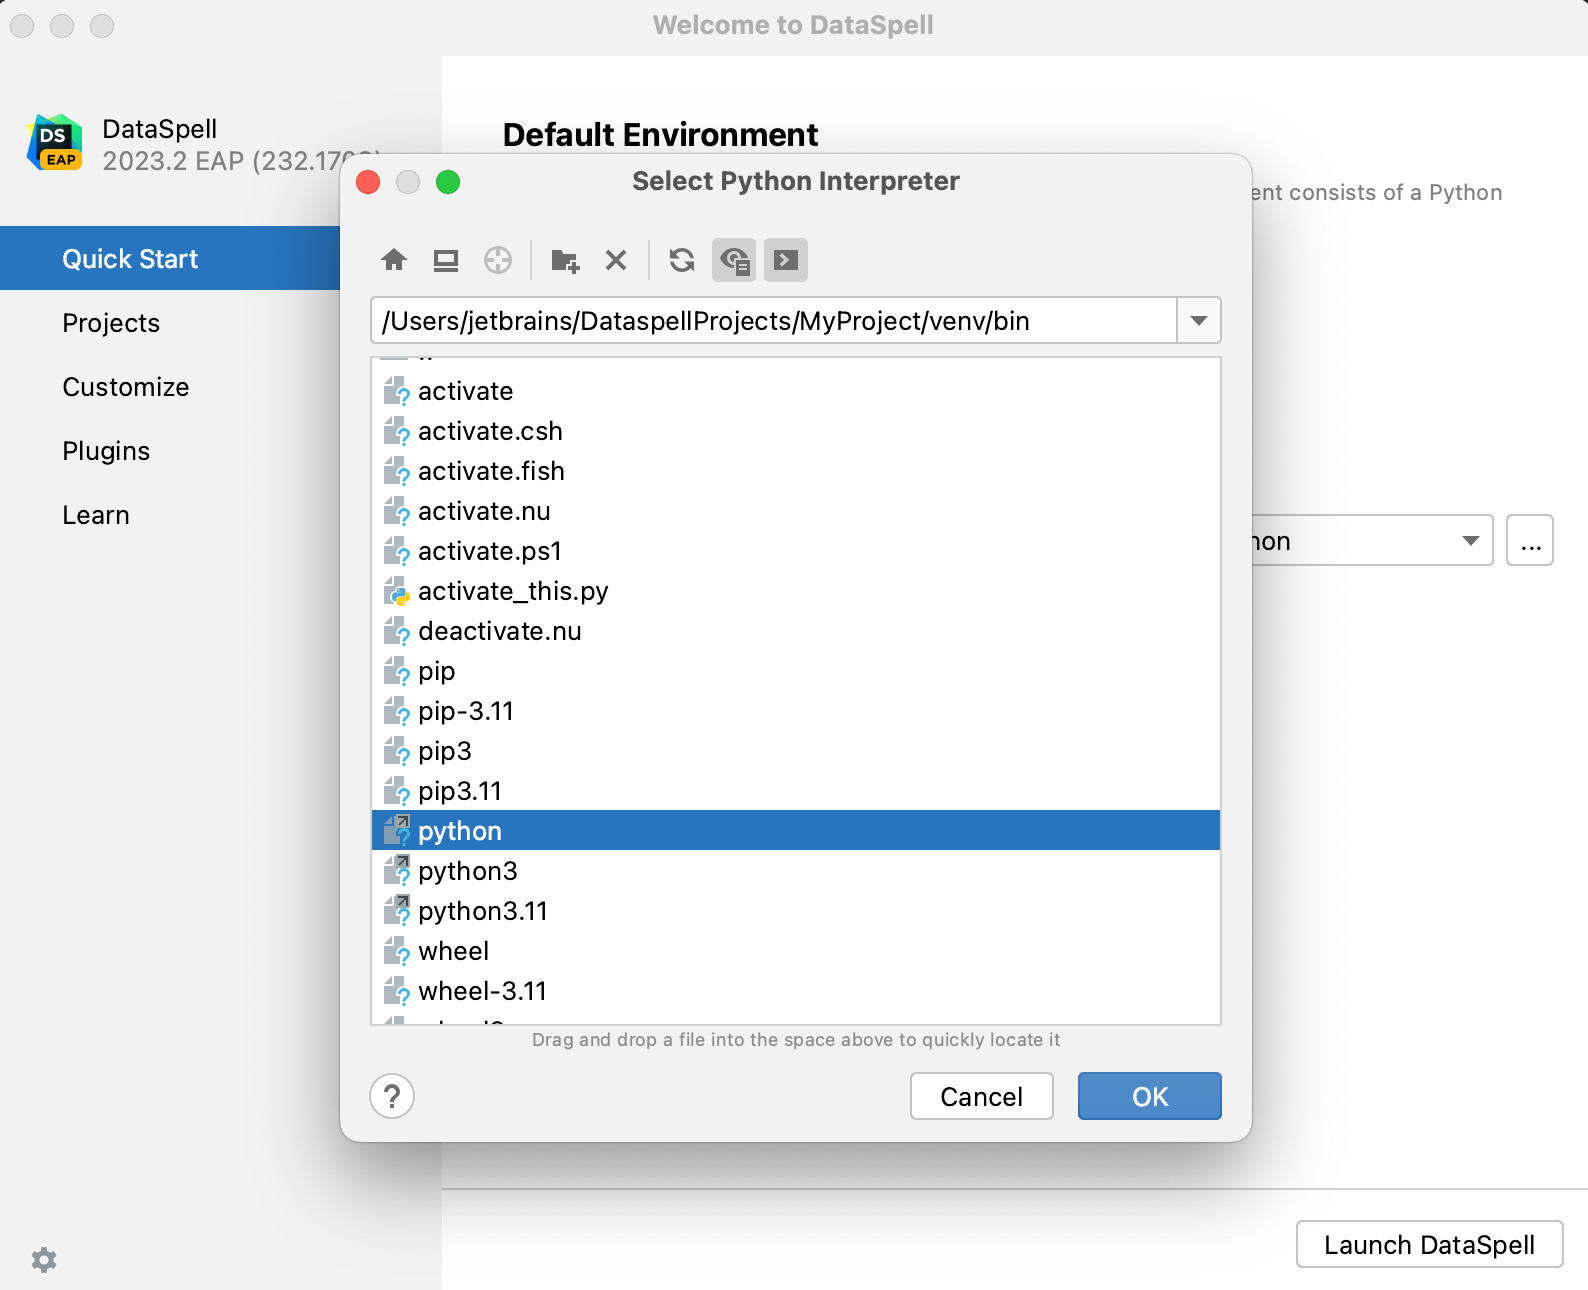
Task: Click the activate_this.py Python file icon
Action: coord(397,591)
